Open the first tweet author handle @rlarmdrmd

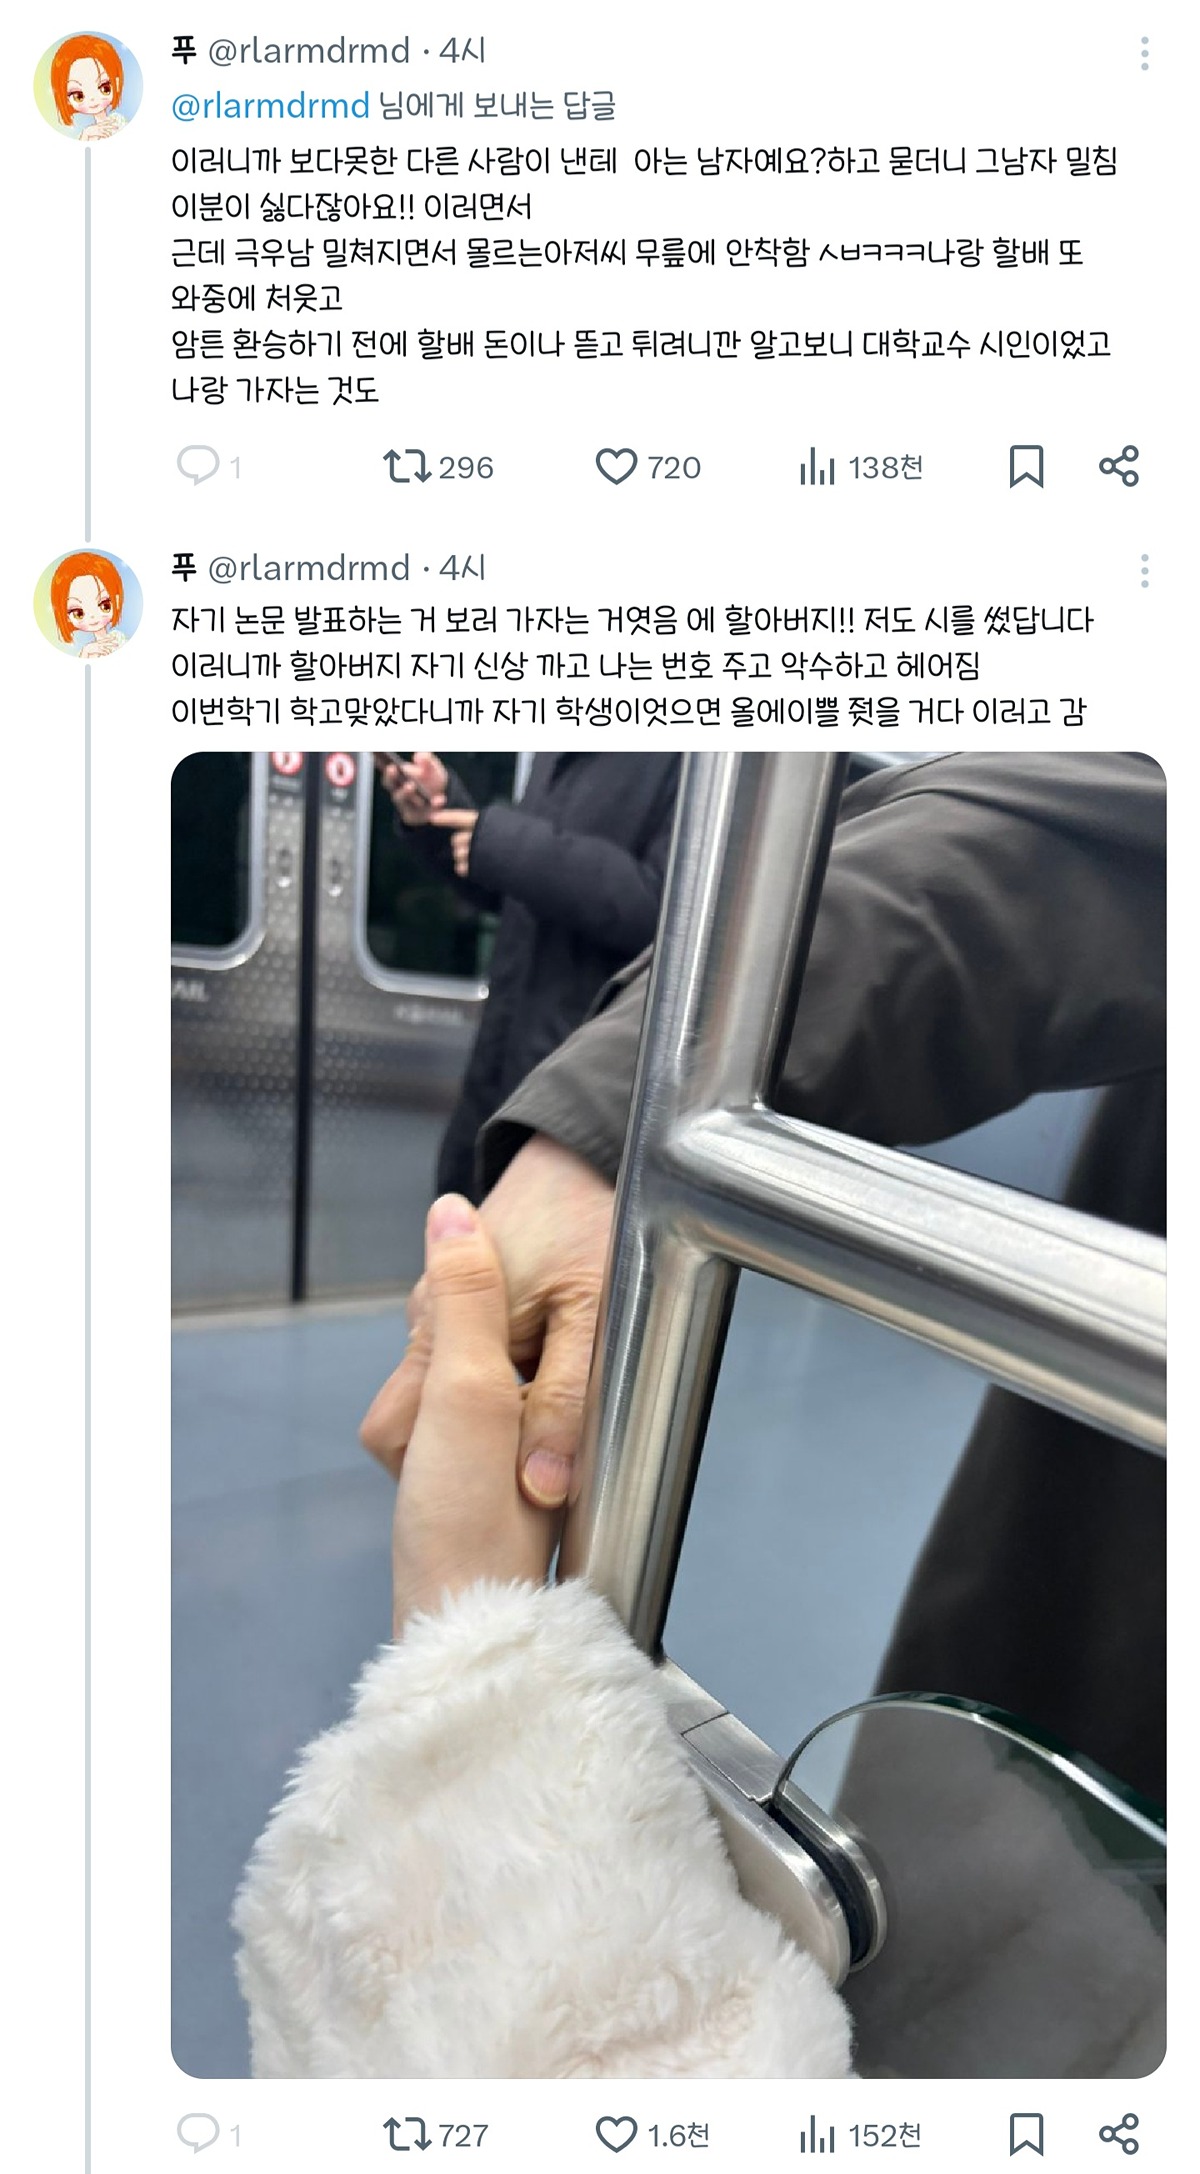click(x=309, y=50)
